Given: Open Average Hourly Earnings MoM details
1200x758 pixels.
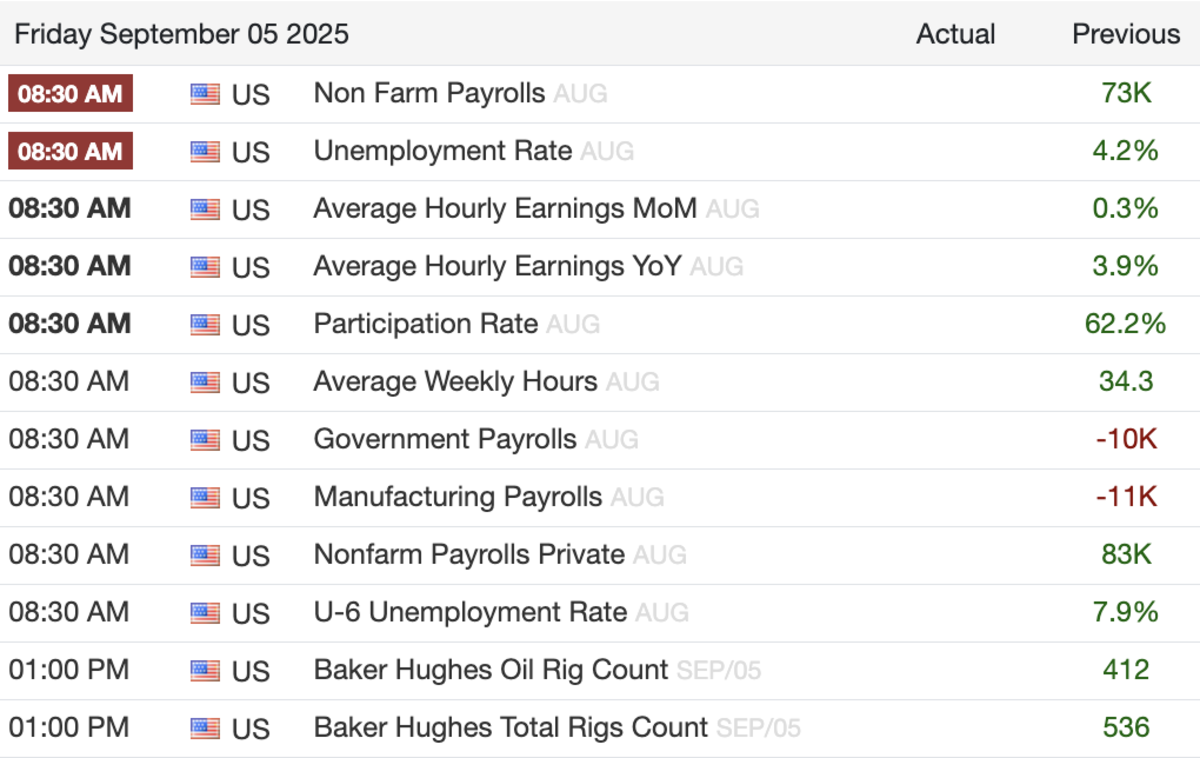Looking at the screenshot, I should coord(505,209).
